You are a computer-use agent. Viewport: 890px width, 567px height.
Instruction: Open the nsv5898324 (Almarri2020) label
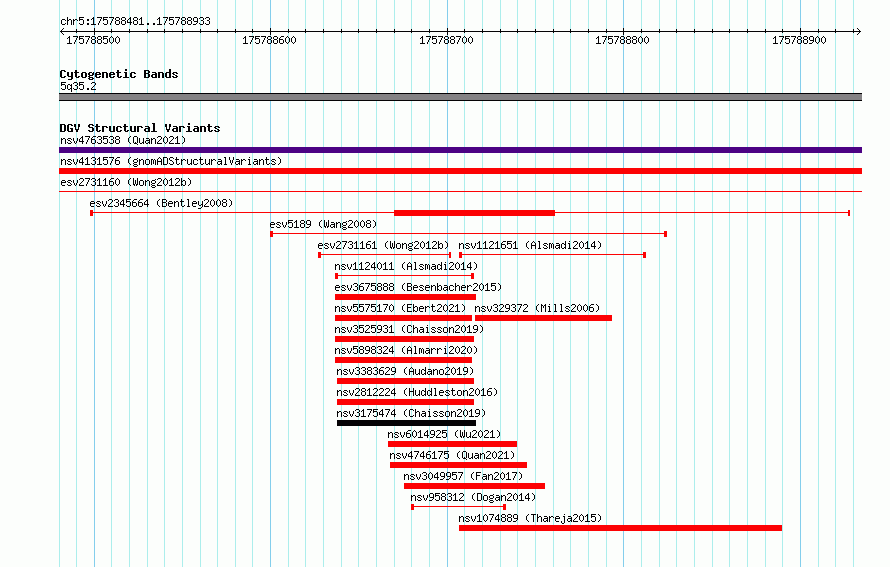tap(406, 350)
